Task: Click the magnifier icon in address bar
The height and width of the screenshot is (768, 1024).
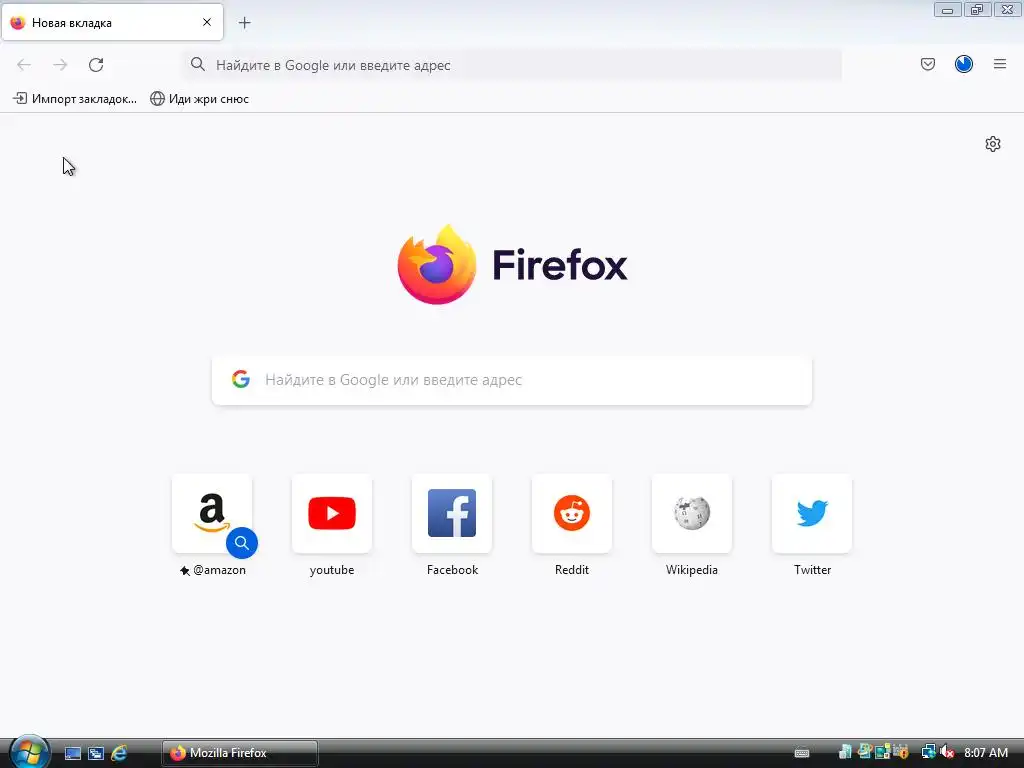Action: click(197, 64)
